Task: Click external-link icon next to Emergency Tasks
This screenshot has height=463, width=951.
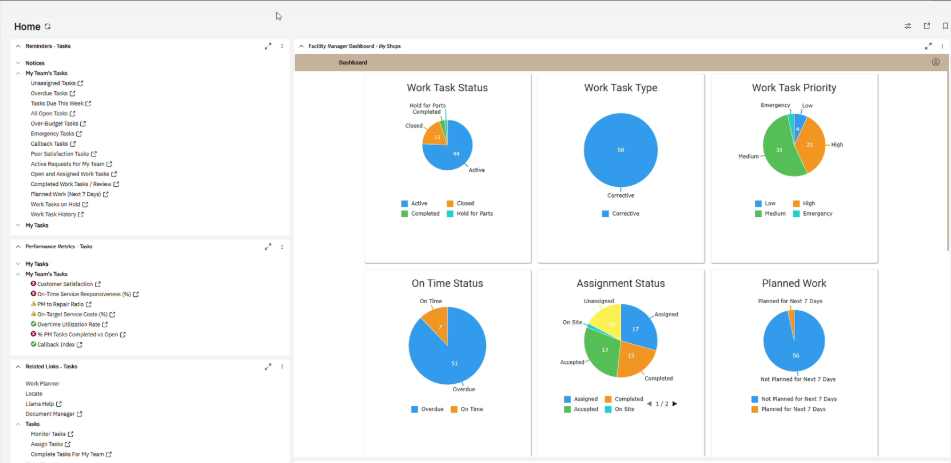Action: 79,133
